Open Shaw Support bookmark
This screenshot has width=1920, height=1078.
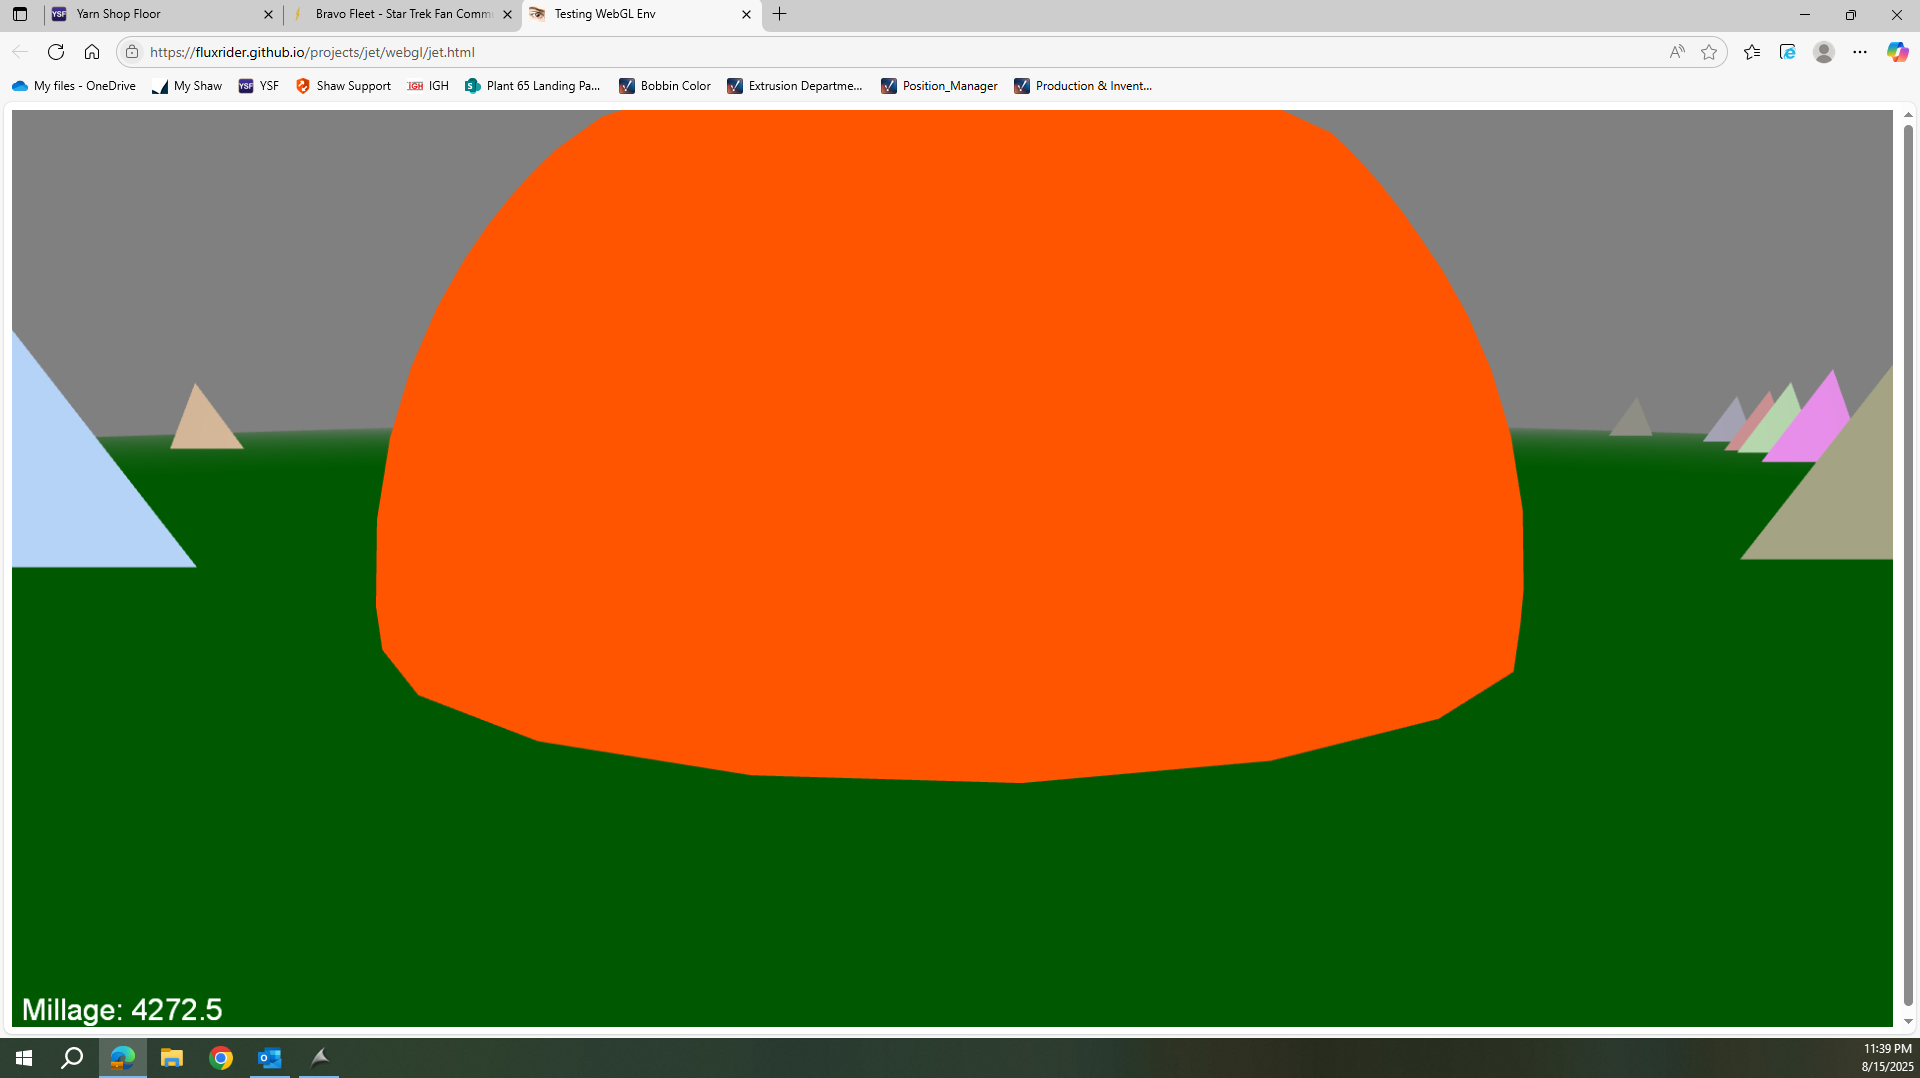pos(343,86)
